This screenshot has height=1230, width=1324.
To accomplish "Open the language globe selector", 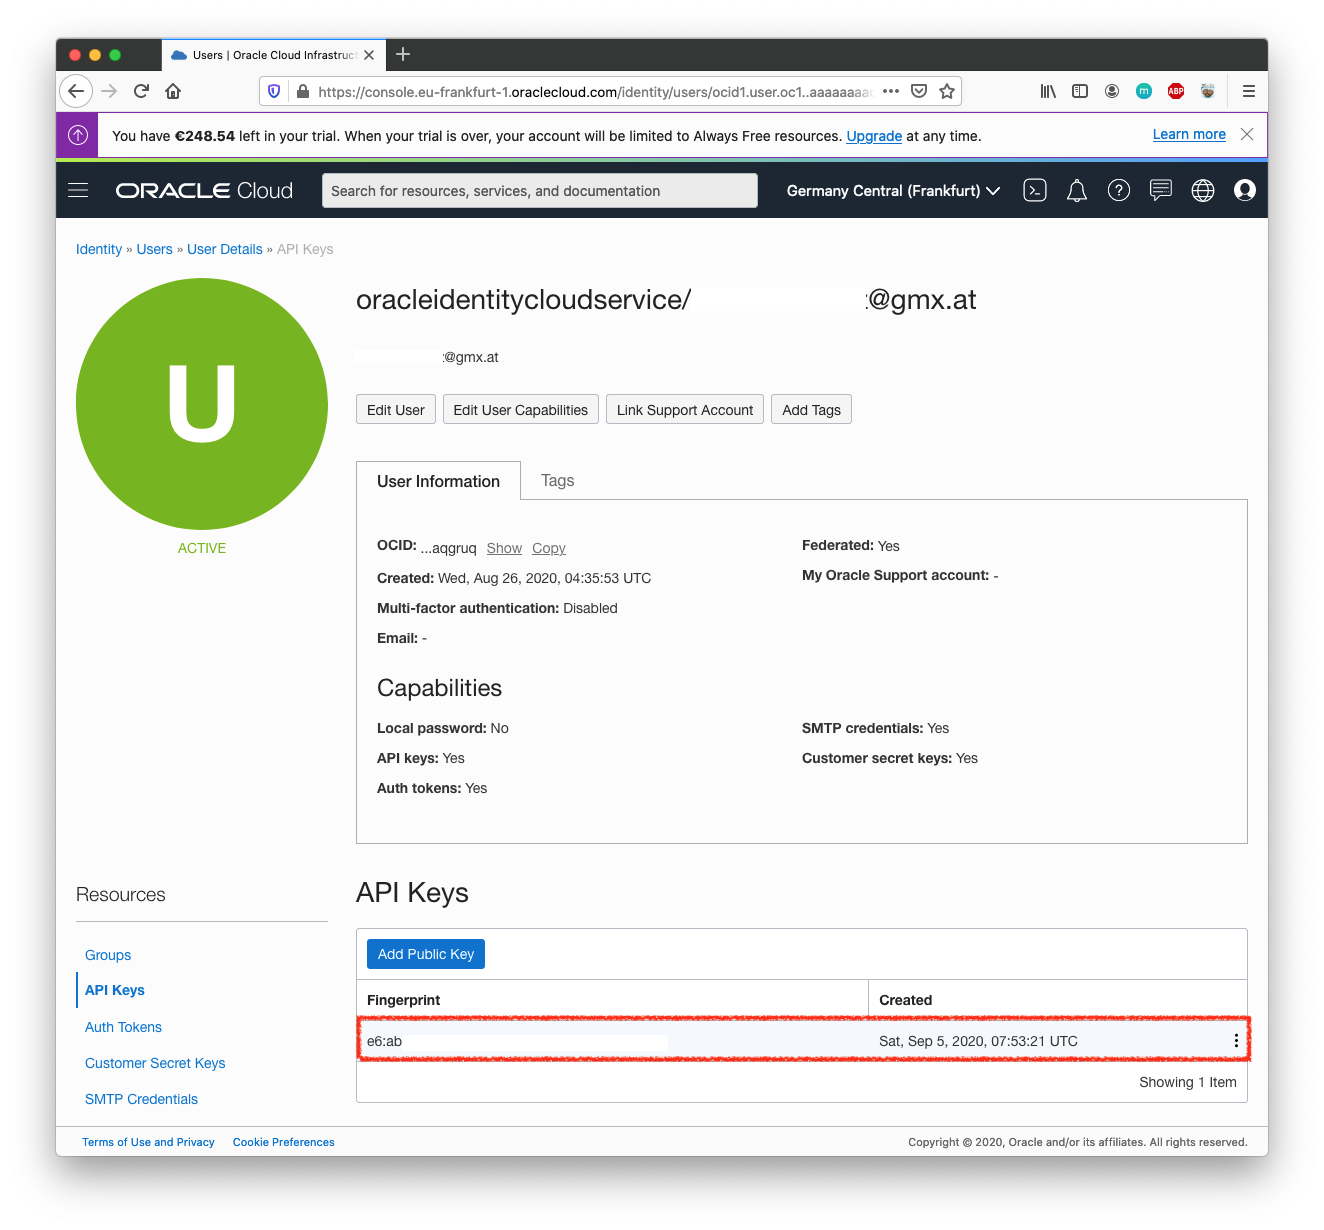I will pyautogui.click(x=1203, y=190).
